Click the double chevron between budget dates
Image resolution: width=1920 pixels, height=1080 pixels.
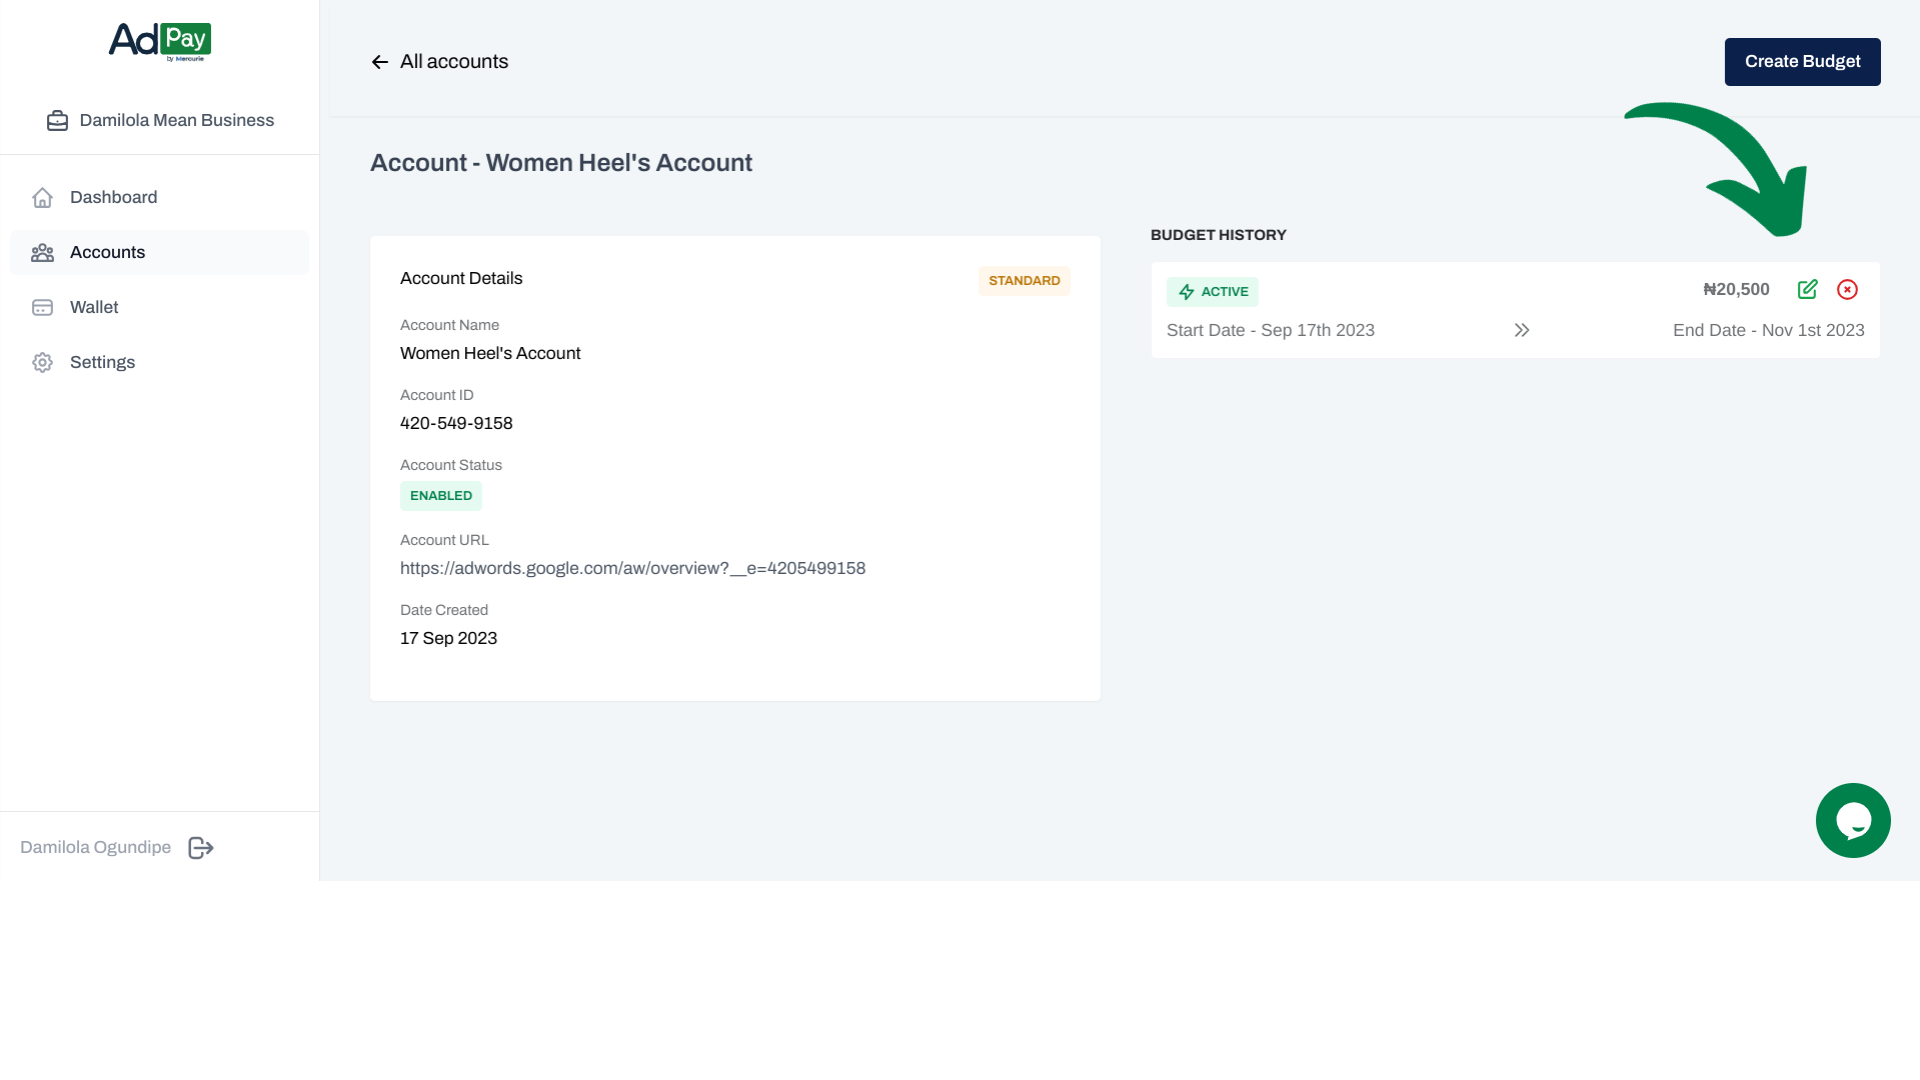click(x=1521, y=330)
